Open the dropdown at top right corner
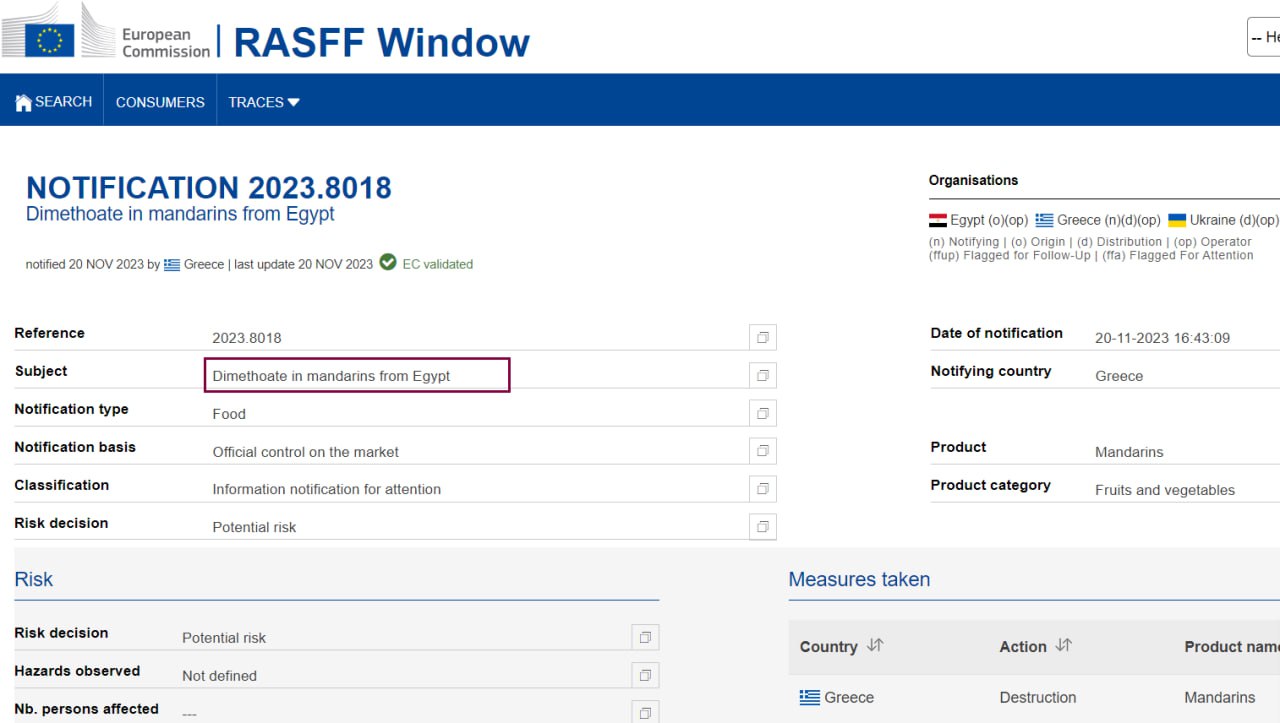1280x723 pixels. tap(1263, 37)
